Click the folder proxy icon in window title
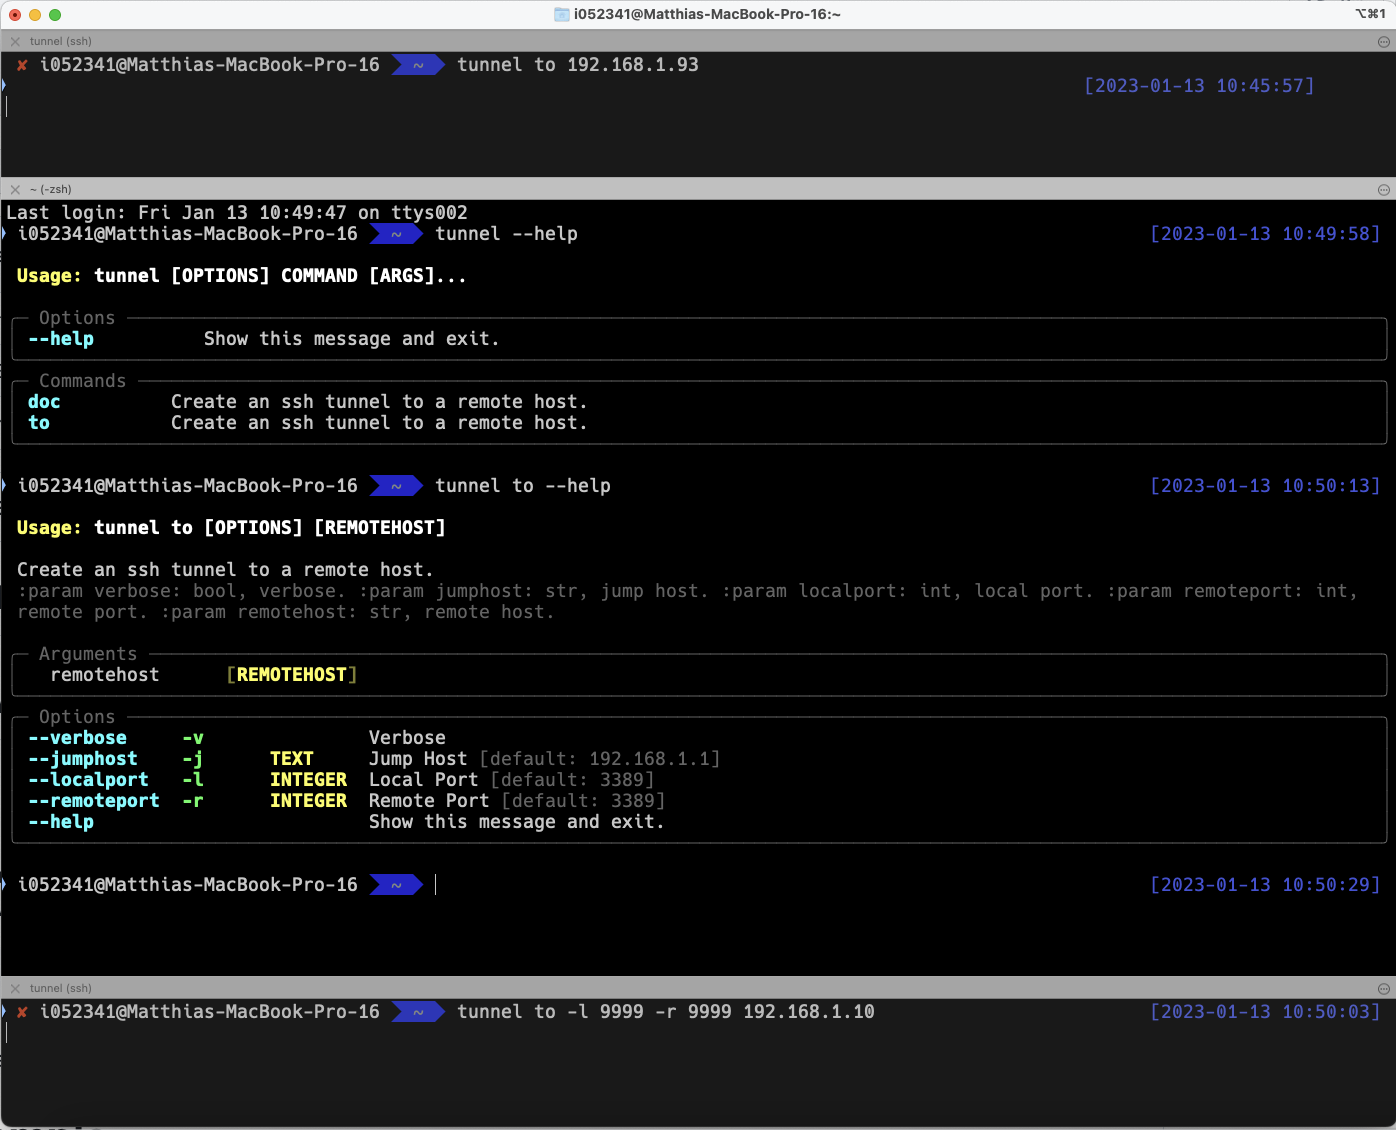The image size is (1396, 1130). (562, 15)
